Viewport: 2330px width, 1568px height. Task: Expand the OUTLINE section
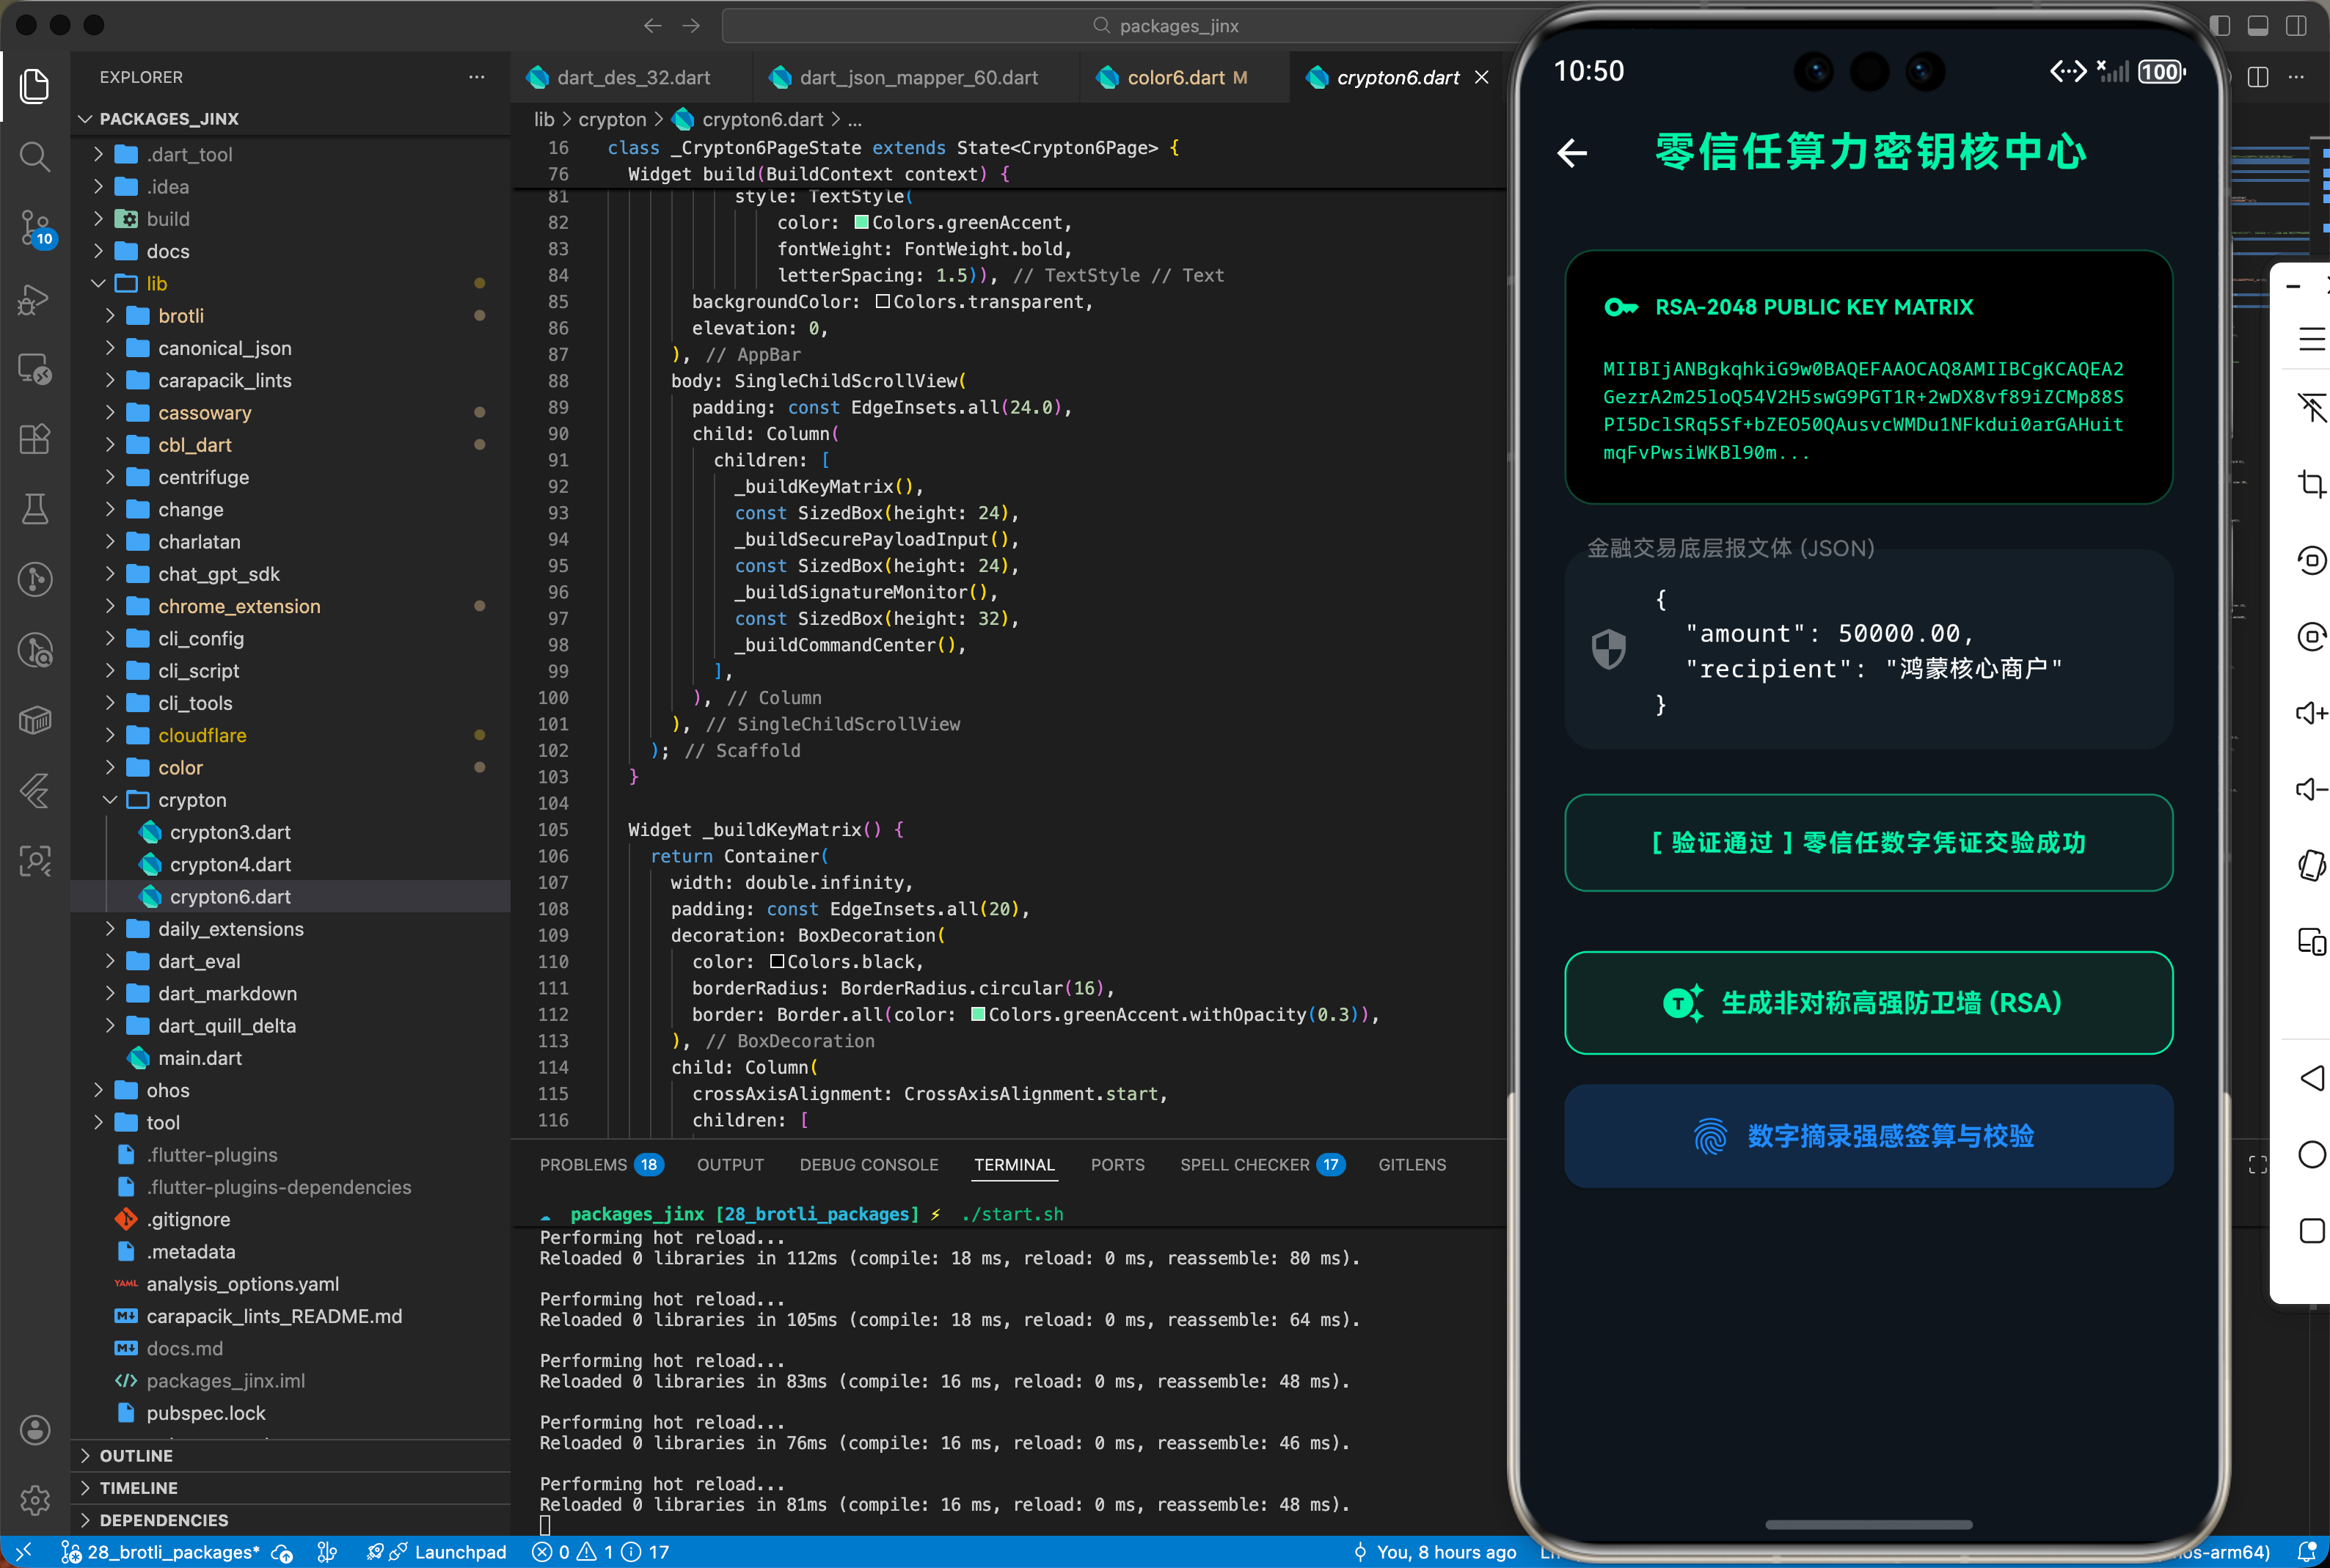[x=136, y=1455]
